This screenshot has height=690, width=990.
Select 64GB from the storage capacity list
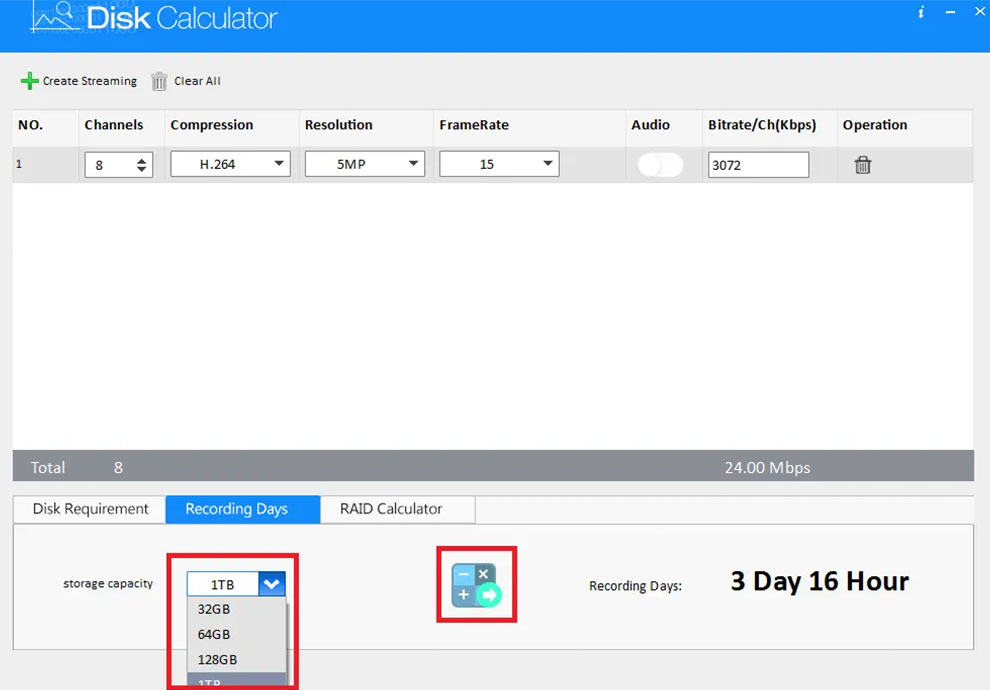point(237,634)
